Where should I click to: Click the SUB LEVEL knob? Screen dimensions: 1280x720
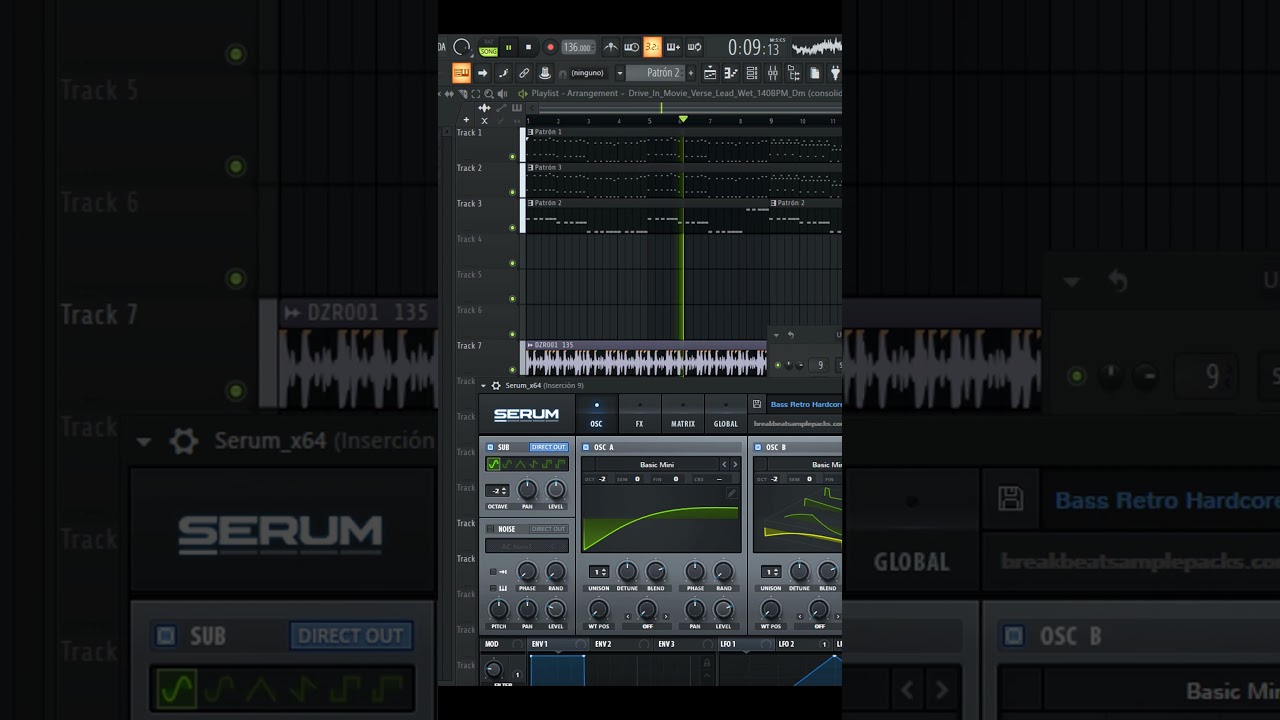pyautogui.click(x=556, y=490)
